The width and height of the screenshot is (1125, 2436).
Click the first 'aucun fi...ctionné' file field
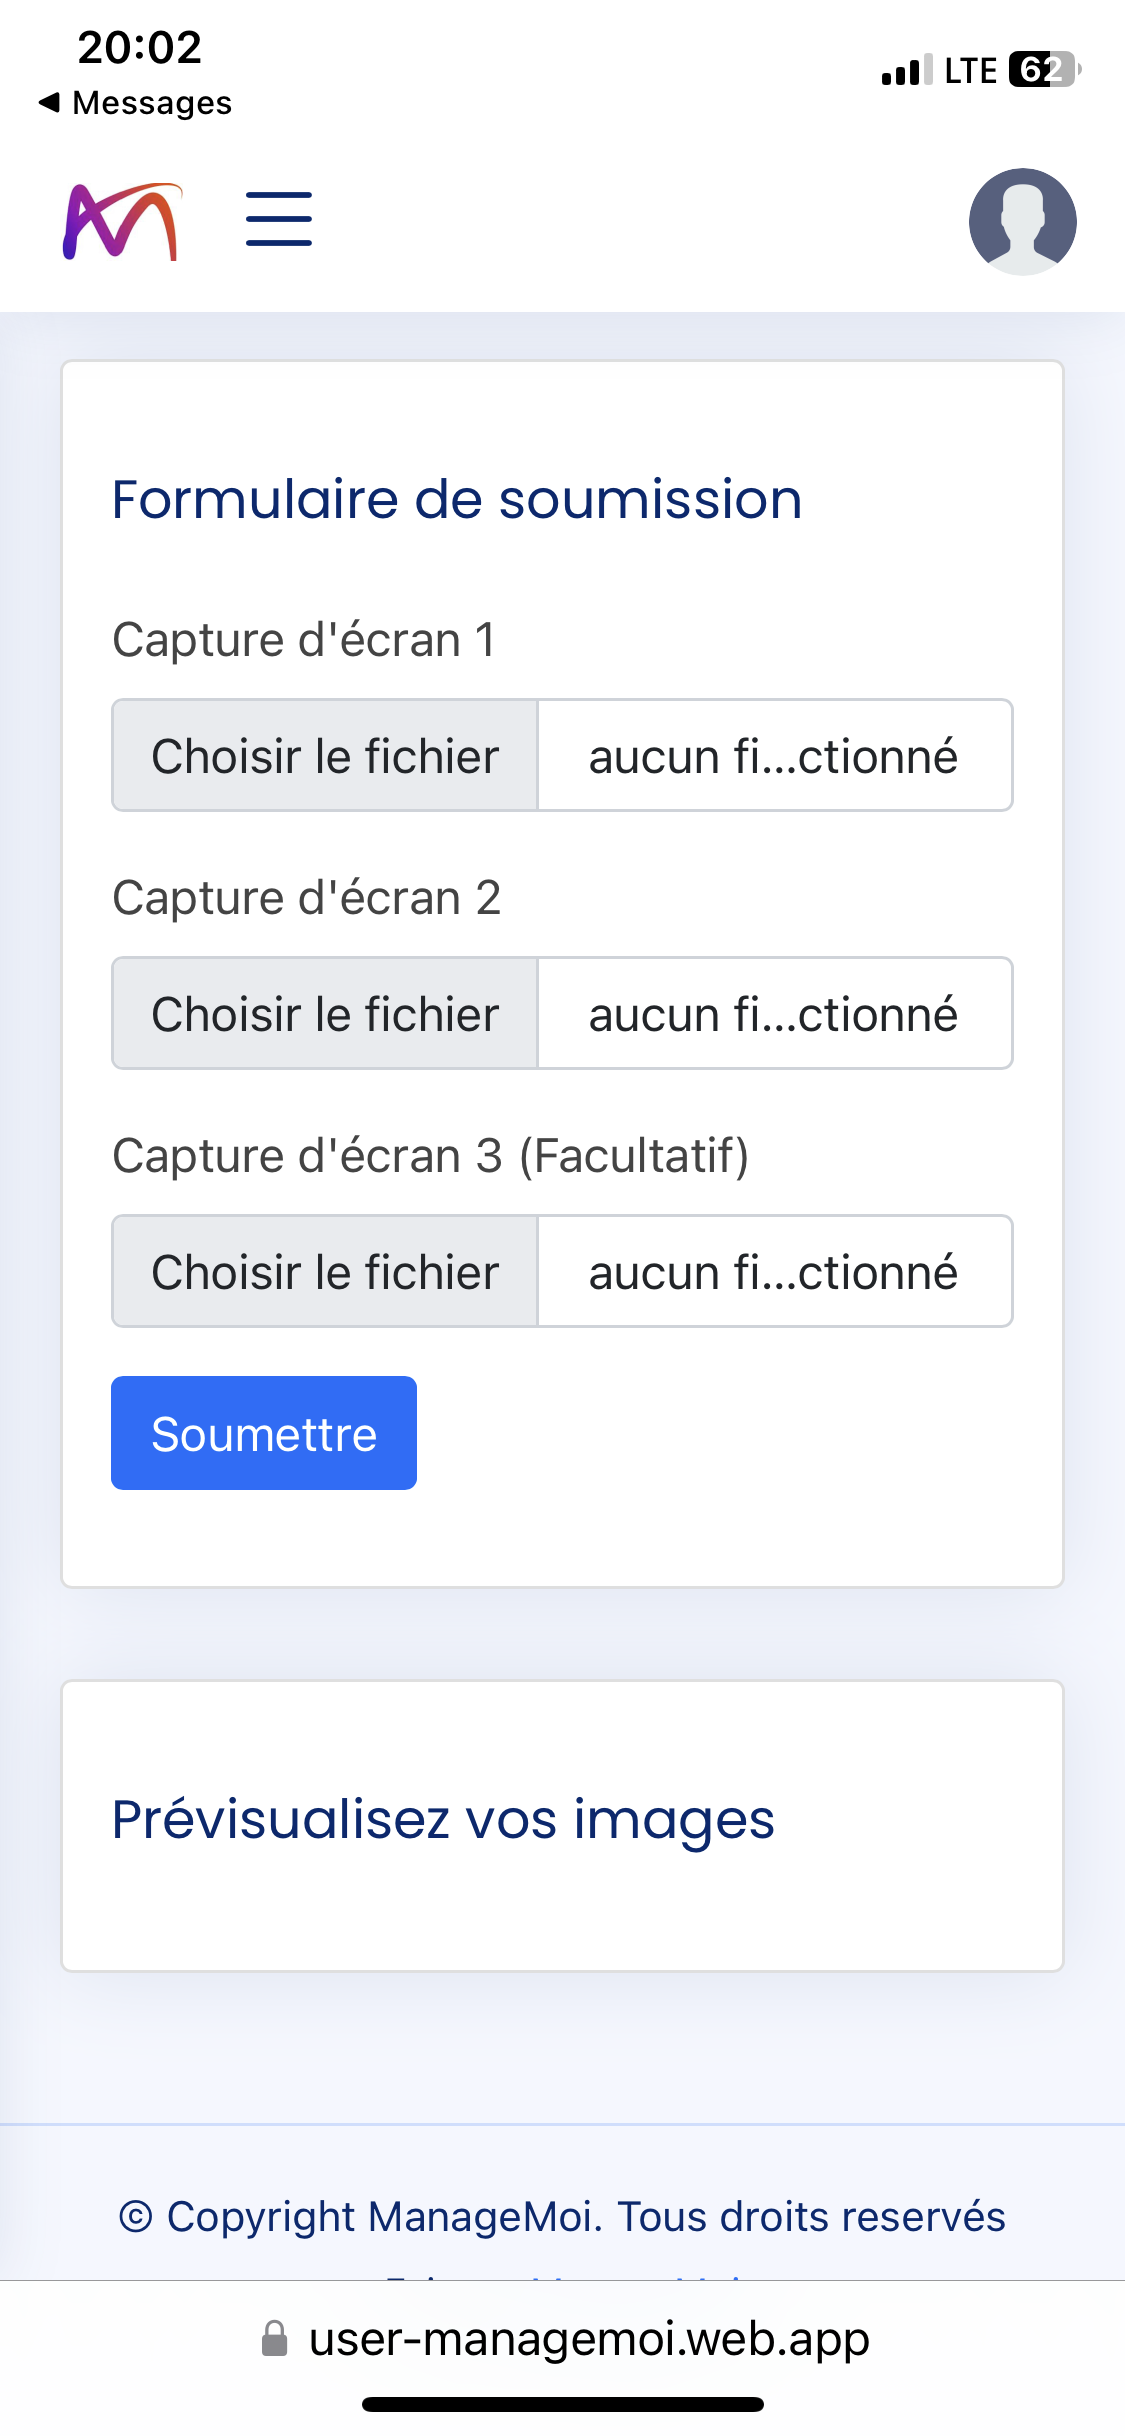click(774, 756)
